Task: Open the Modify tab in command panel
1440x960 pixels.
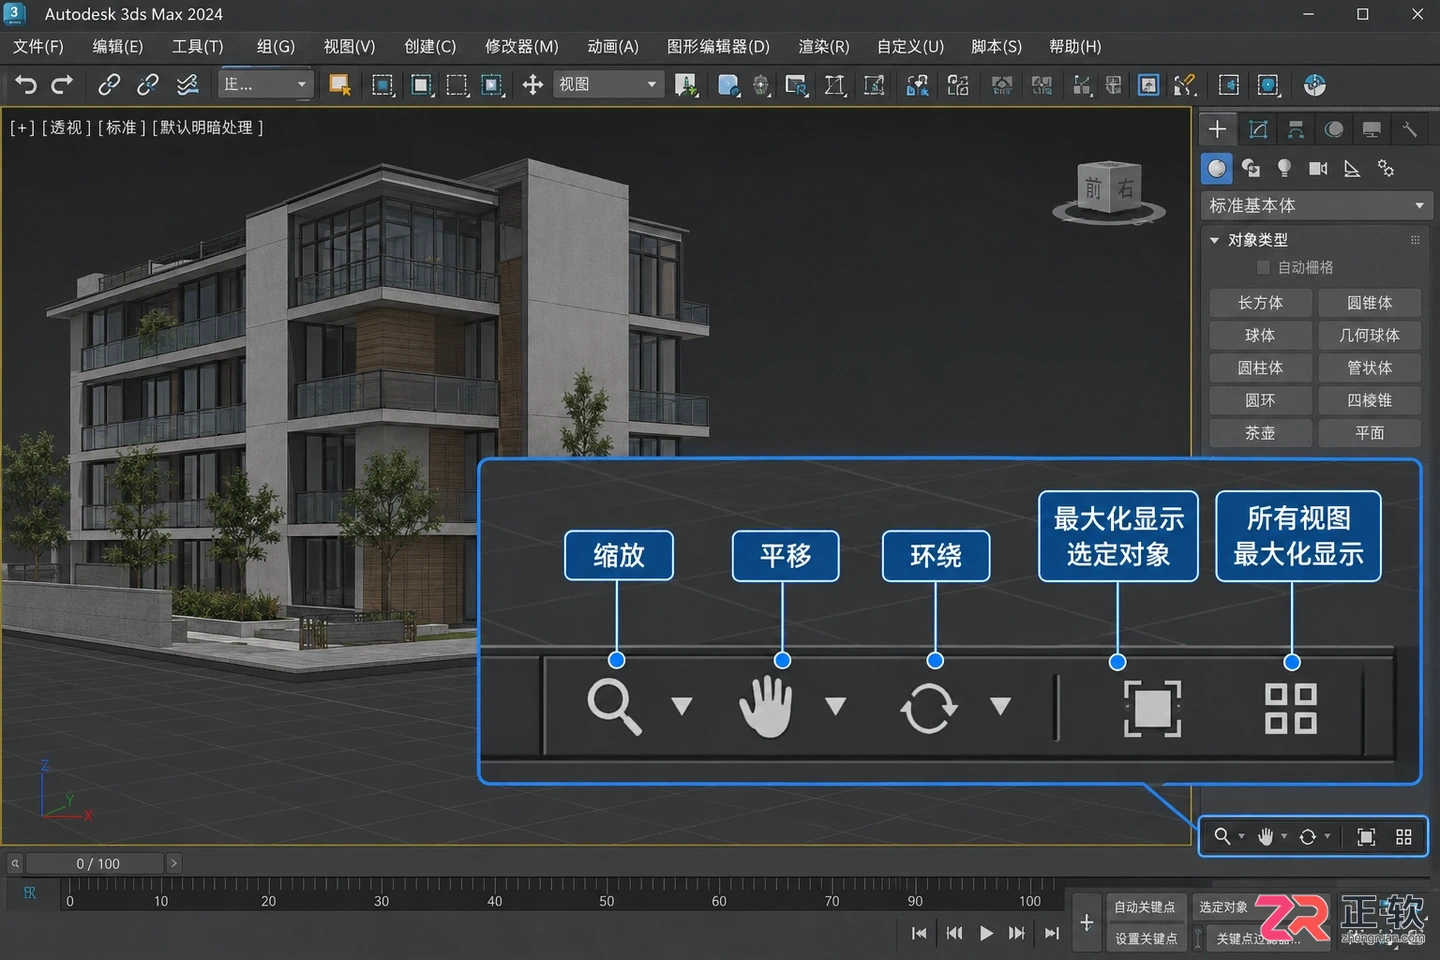Action: (x=1258, y=129)
